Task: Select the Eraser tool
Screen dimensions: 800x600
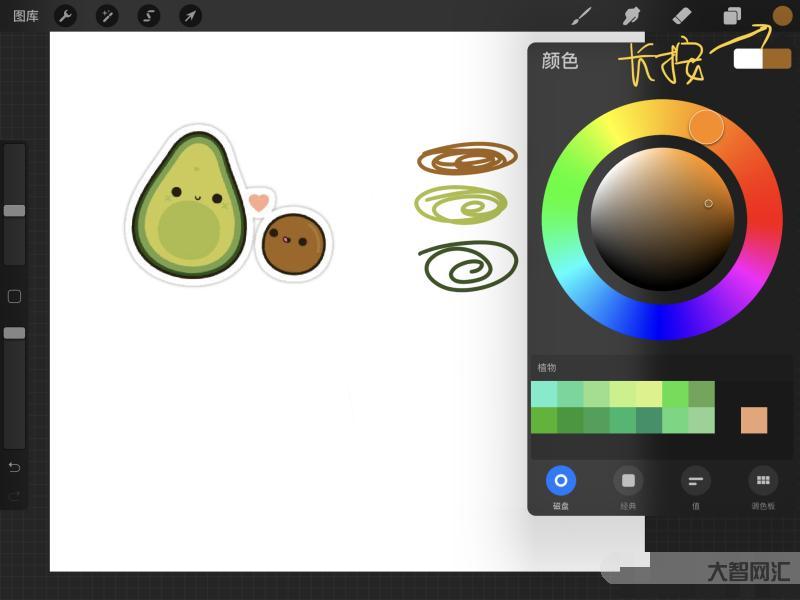Action: (682, 16)
